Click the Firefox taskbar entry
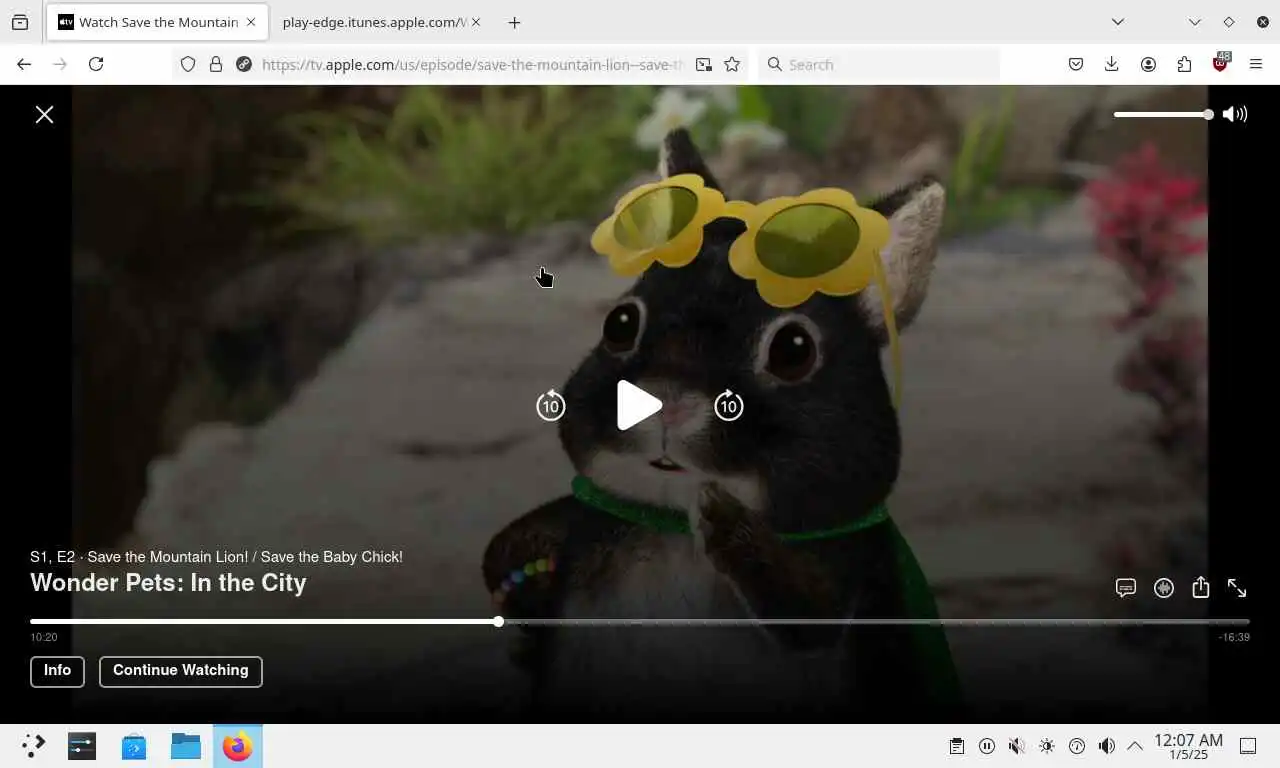 (x=238, y=746)
